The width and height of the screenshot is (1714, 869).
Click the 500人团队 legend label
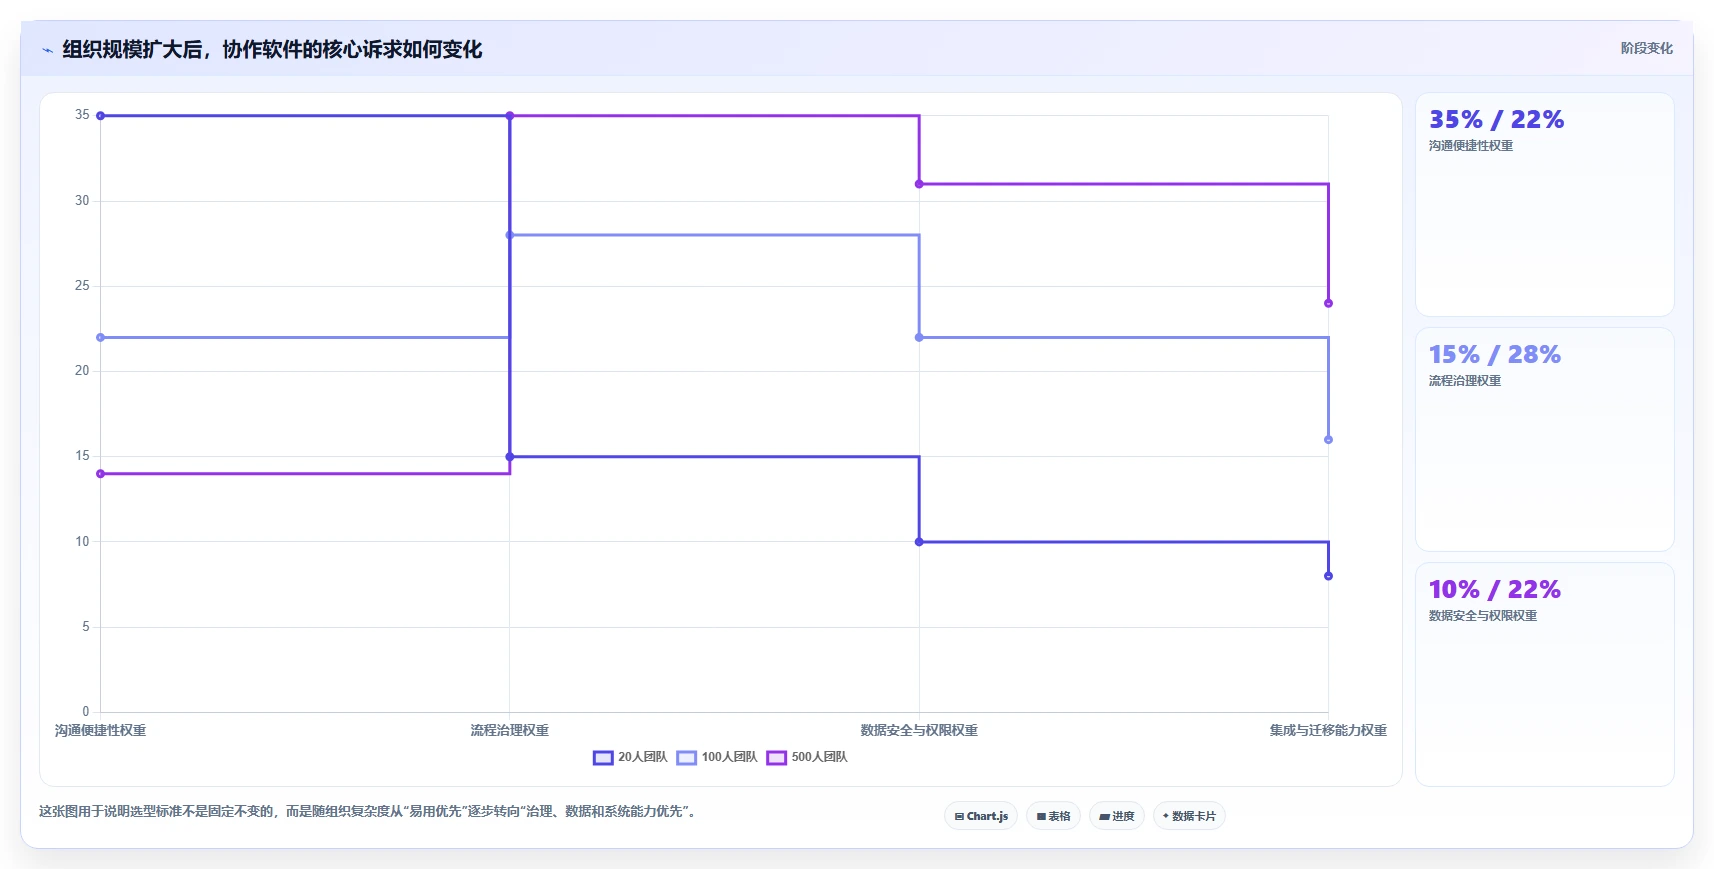click(x=819, y=757)
